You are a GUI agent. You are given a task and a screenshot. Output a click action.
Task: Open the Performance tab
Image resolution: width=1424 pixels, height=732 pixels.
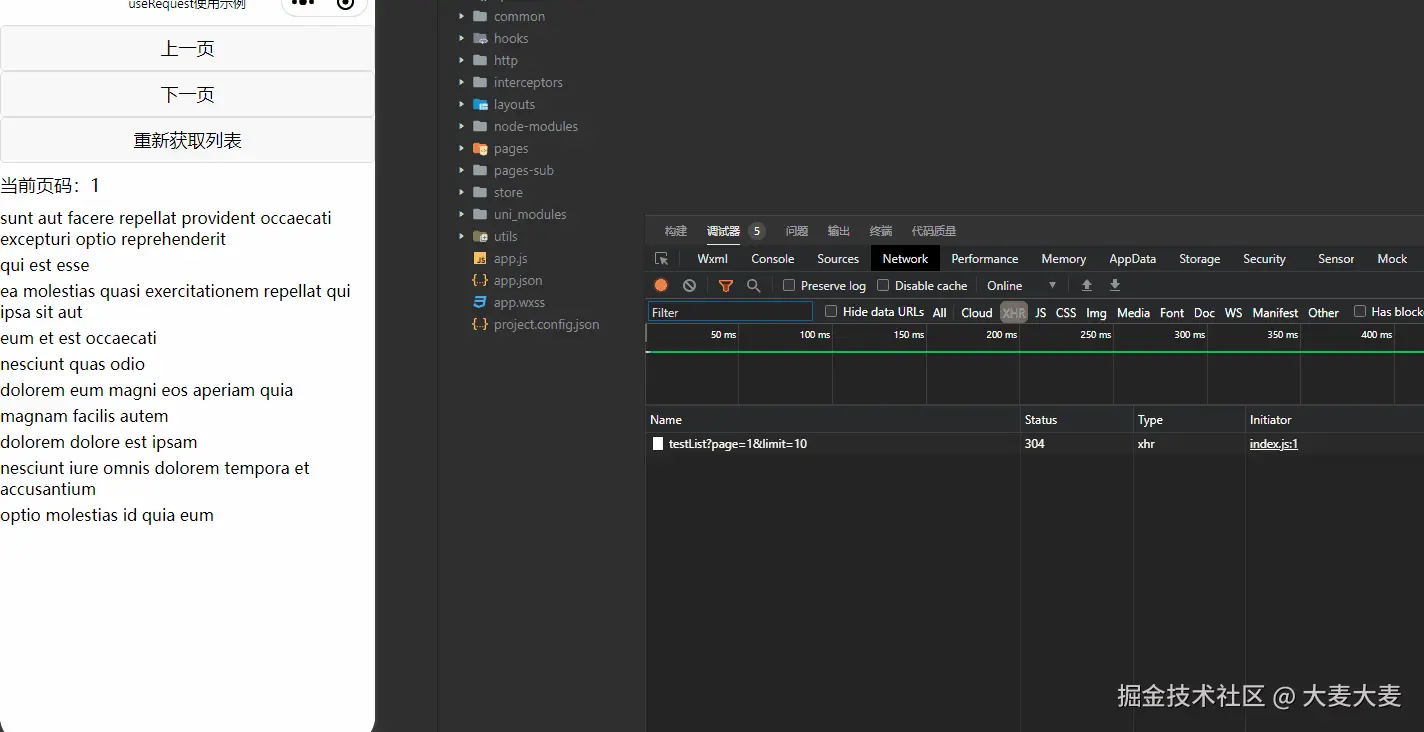pyautogui.click(x=984, y=258)
